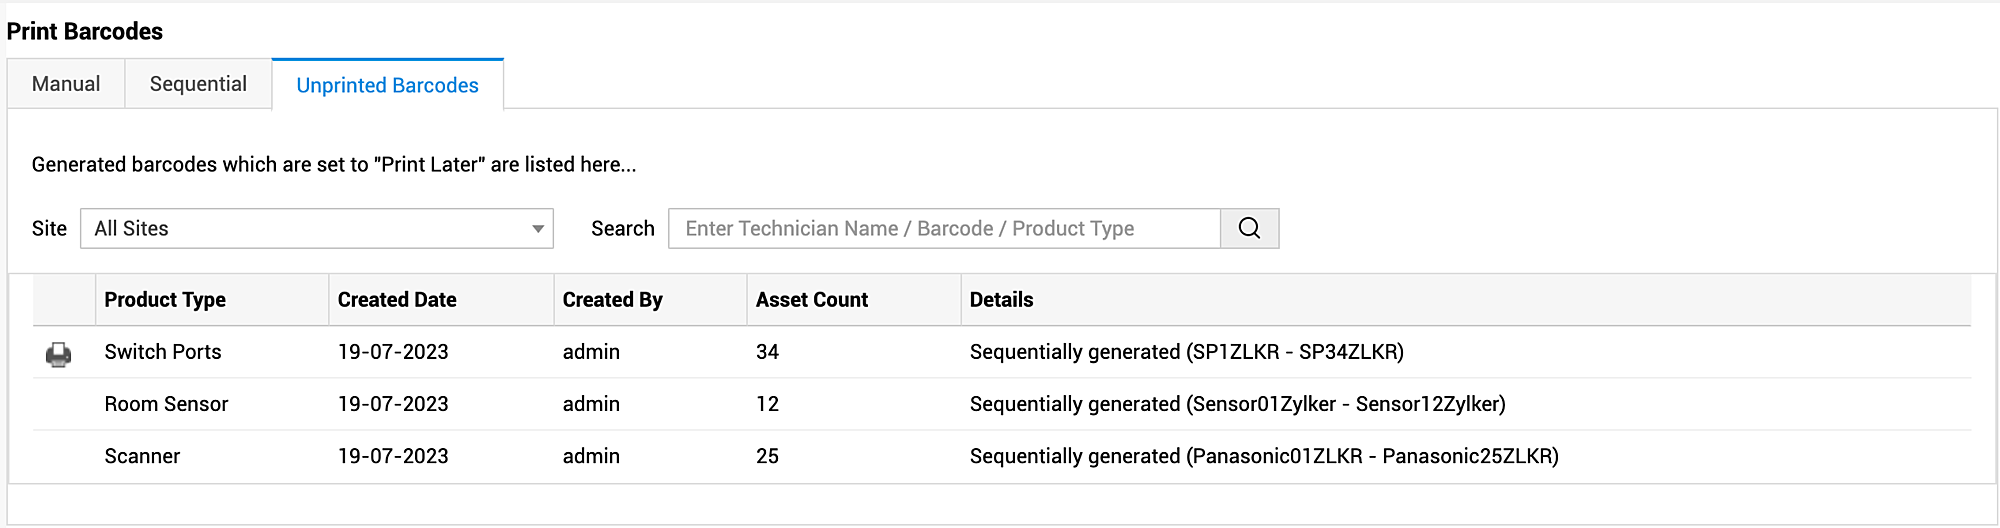Select the Unprinted Barcodes tab
2000x528 pixels.
tap(387, 85)
